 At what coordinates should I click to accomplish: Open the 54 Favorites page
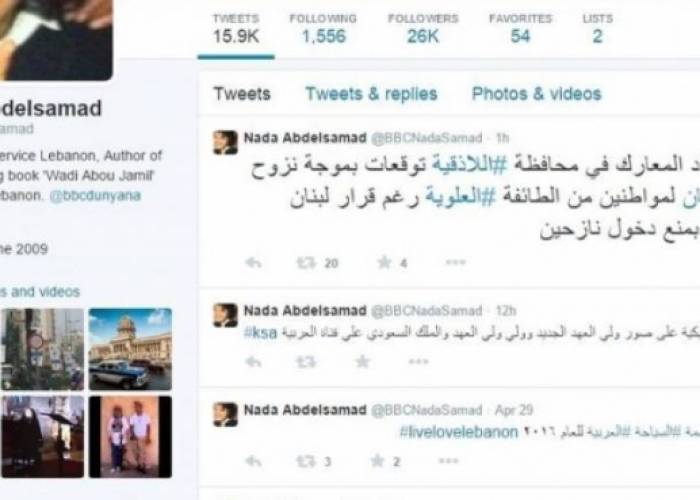[521, 29]
